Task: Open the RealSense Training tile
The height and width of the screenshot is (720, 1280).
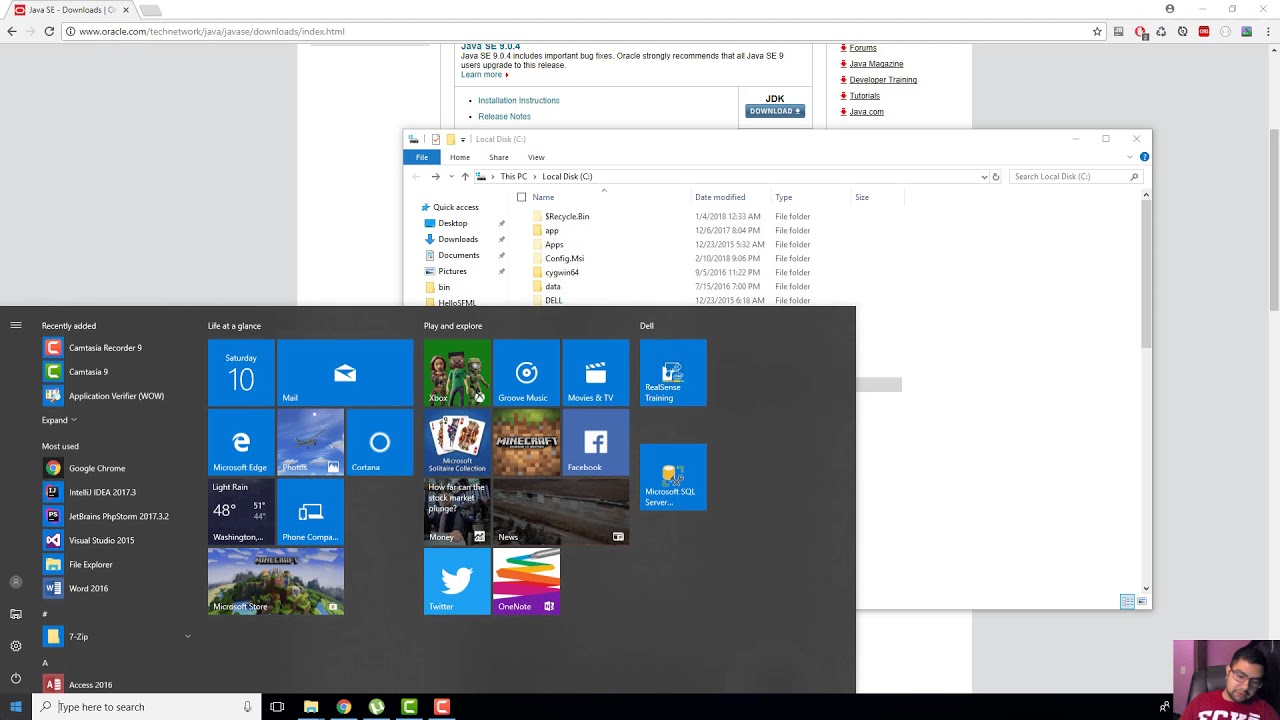Action: [673, 373]
